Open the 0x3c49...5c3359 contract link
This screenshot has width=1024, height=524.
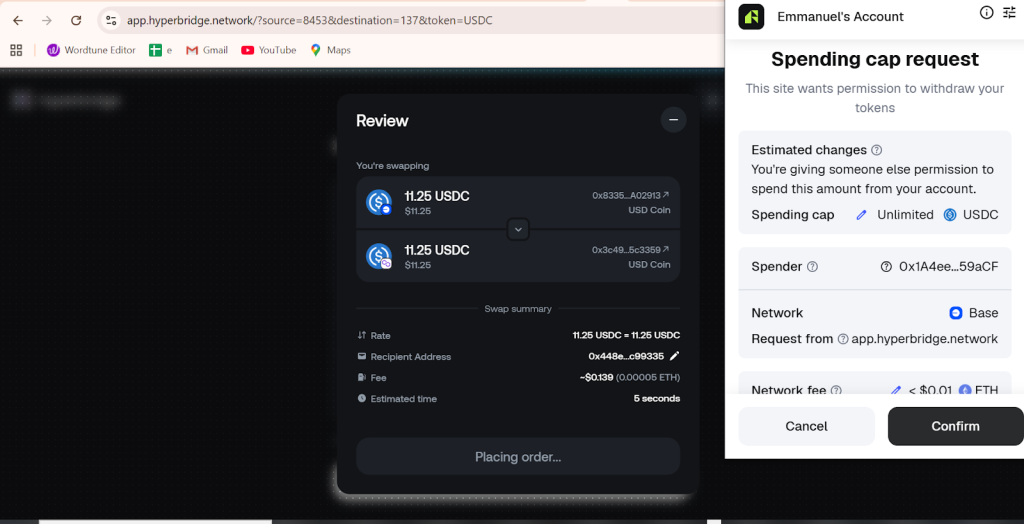[x=631, y=250]
